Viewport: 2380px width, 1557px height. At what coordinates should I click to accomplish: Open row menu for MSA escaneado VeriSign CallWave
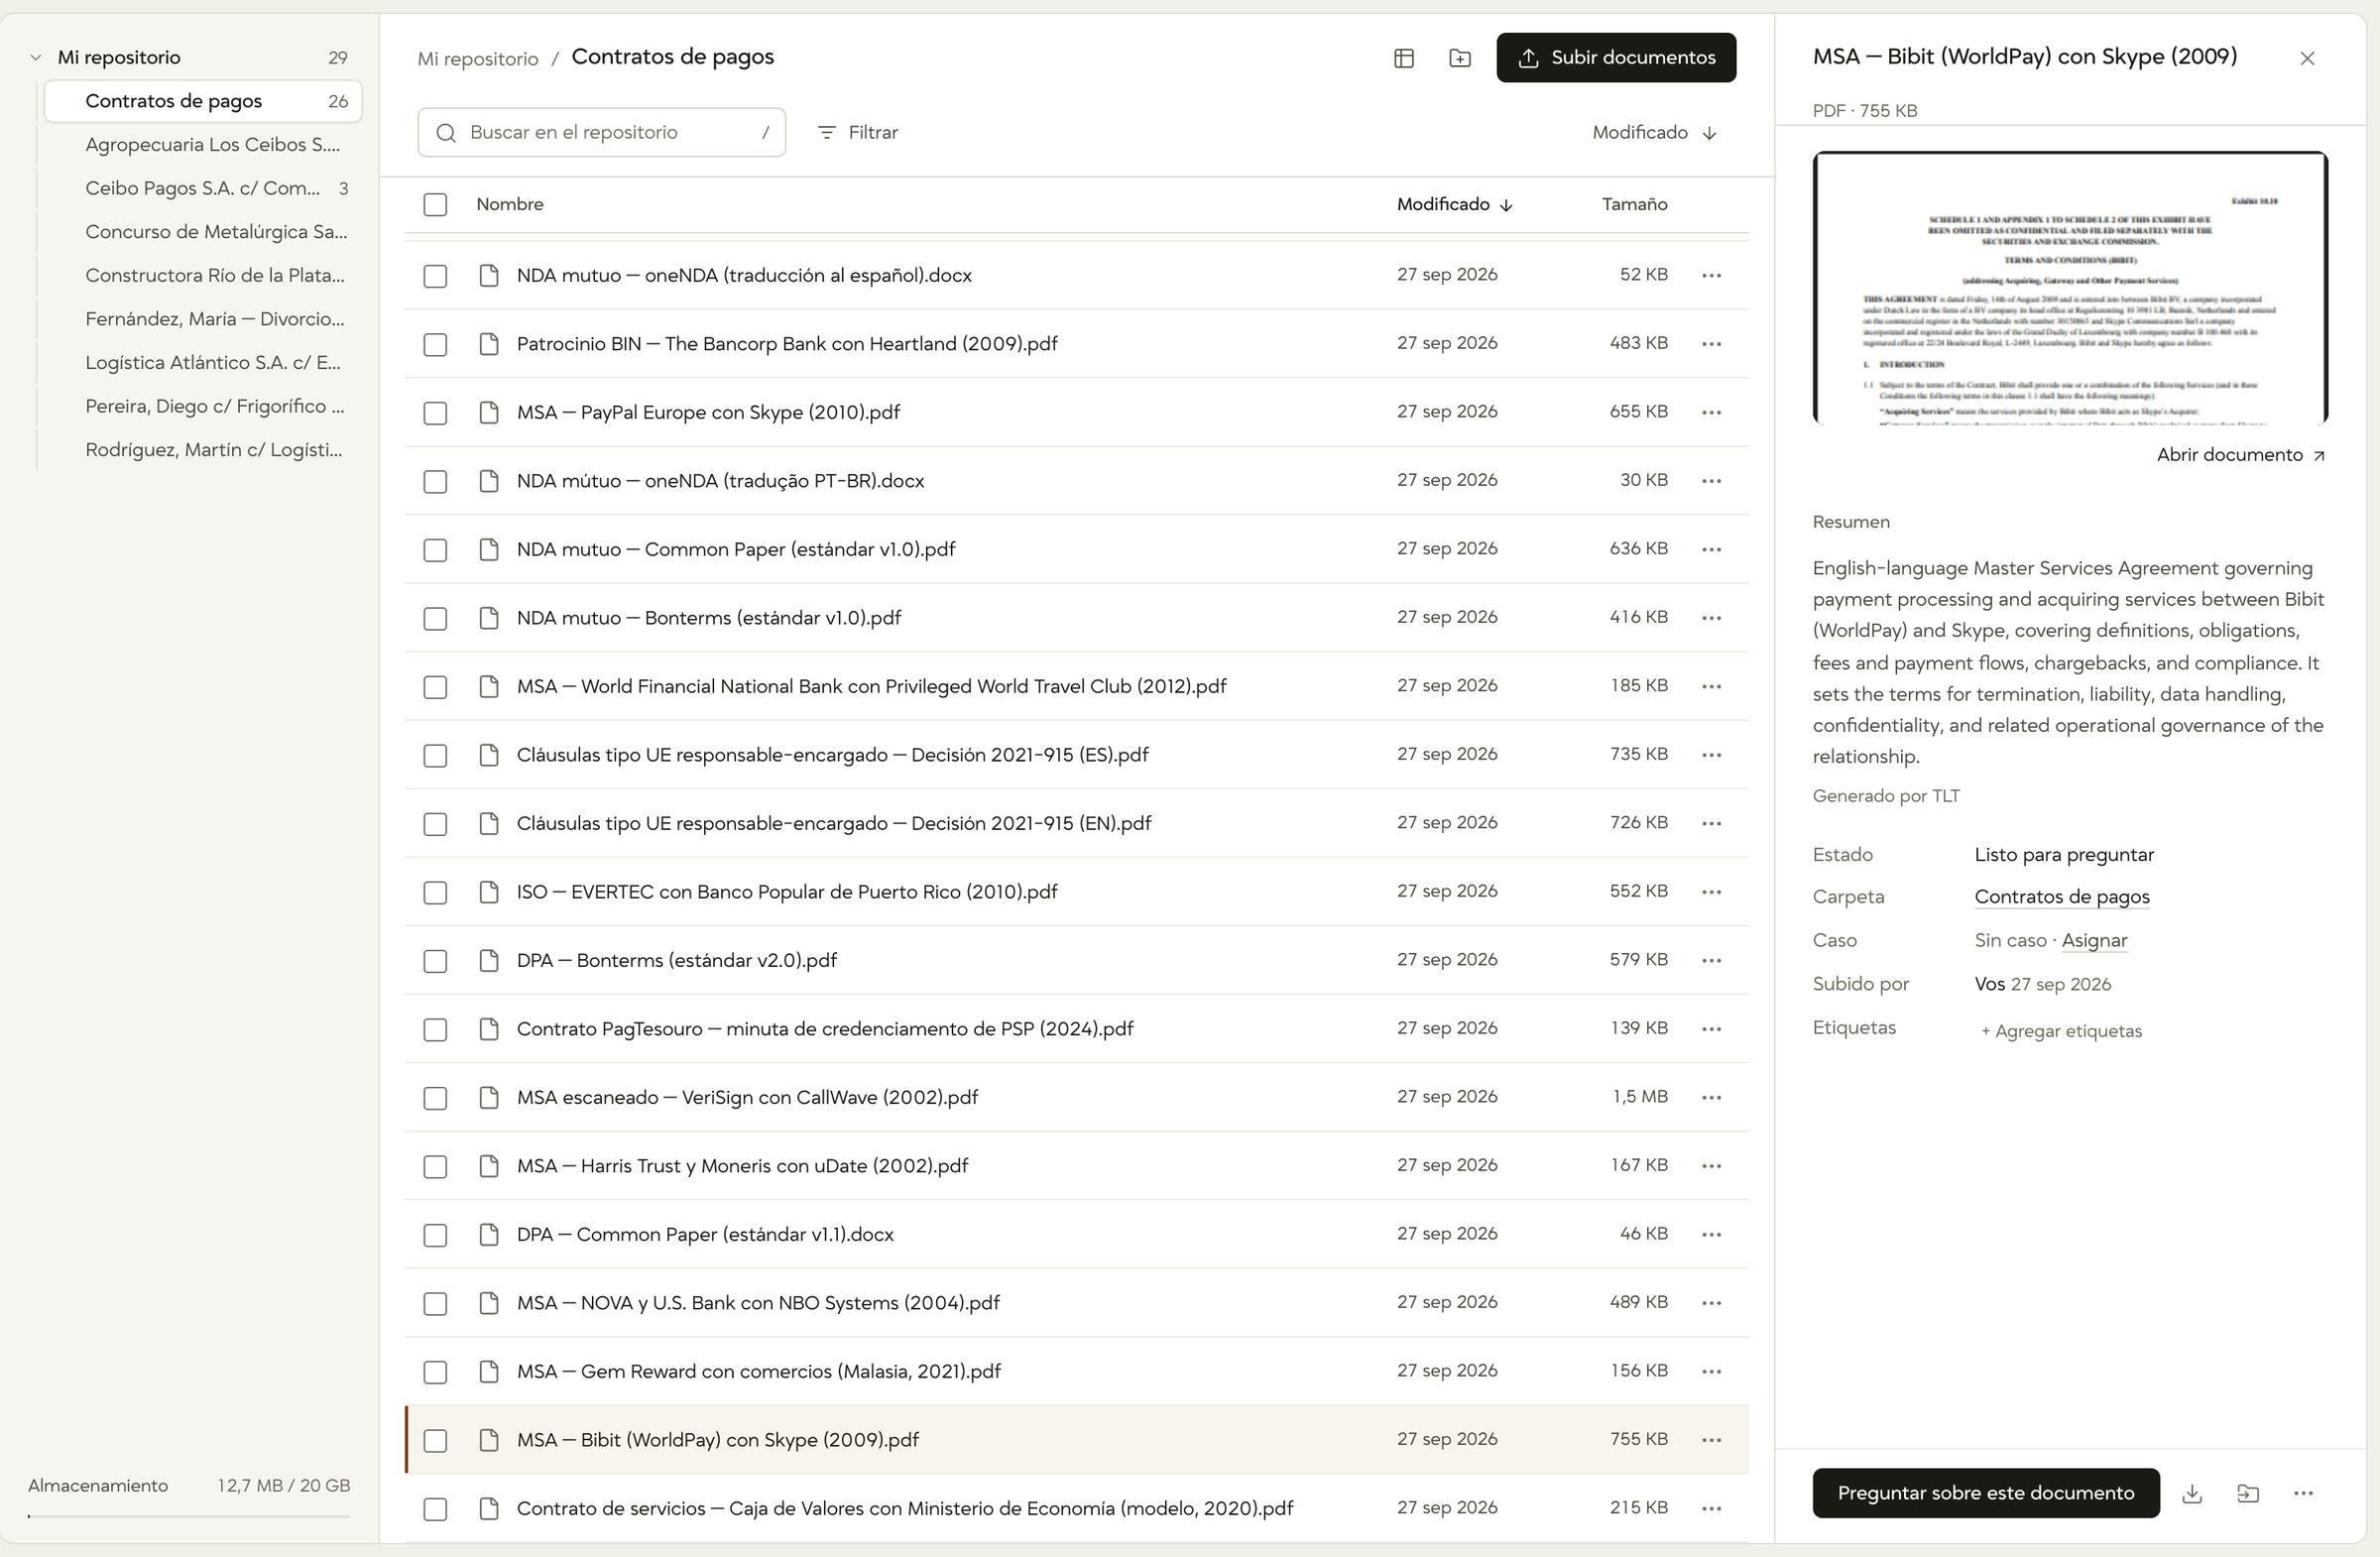point(1711,1097)
